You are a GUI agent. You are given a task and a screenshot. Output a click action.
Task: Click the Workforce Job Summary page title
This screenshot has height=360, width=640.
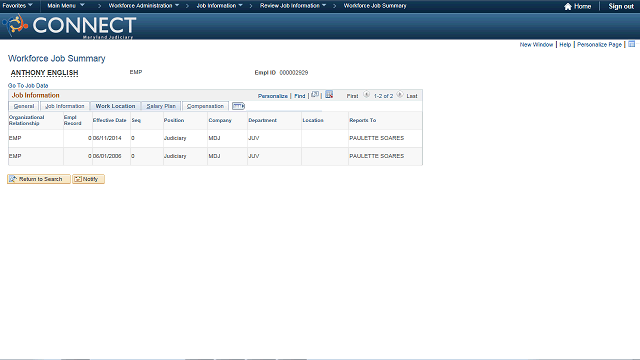pos(57,58)
